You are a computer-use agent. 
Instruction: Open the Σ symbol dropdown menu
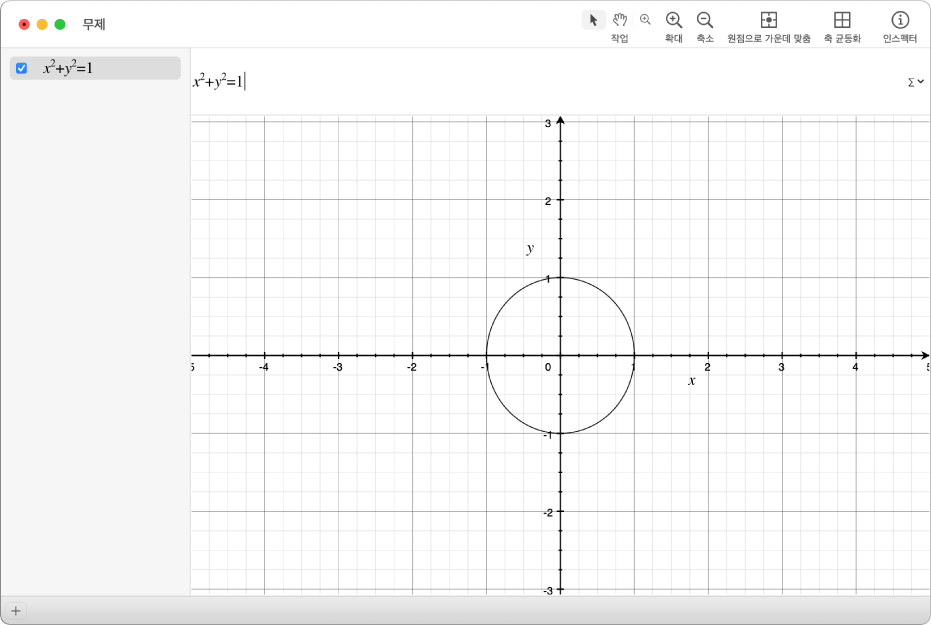point(915,82)
